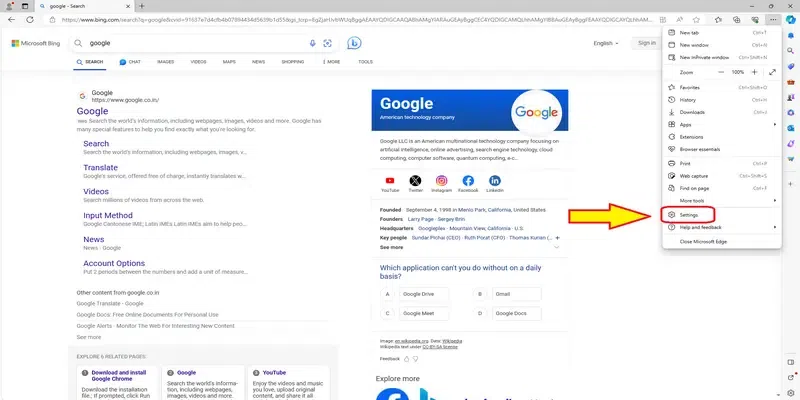The width and height of the screenshot is (800, 400).
Task: Open the Account Options sublink
Action: 114,263
